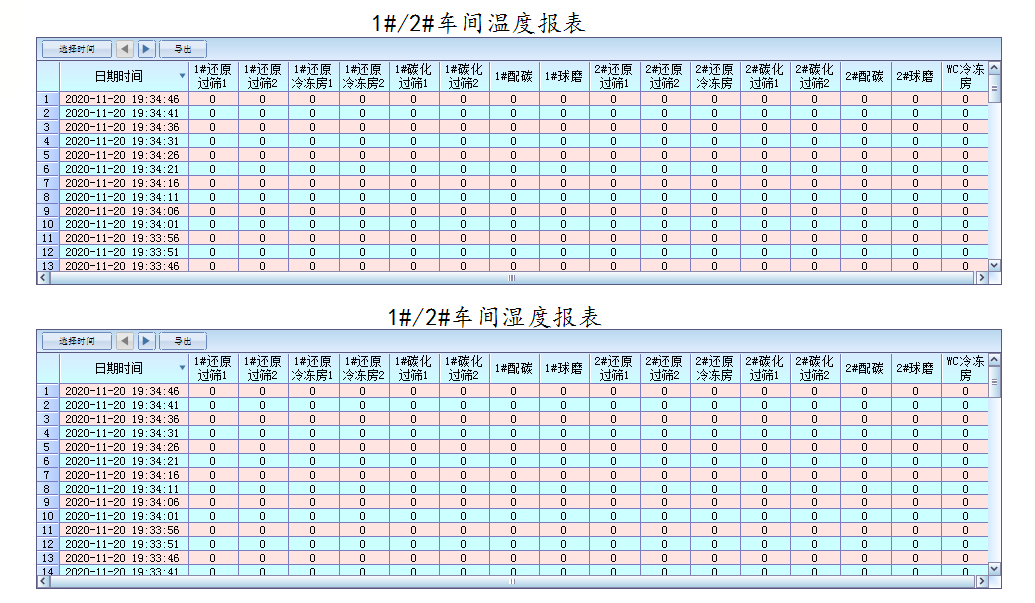Click previous page arrow in humidity report toolbar
1035x603 pixels.
[125, 341]
